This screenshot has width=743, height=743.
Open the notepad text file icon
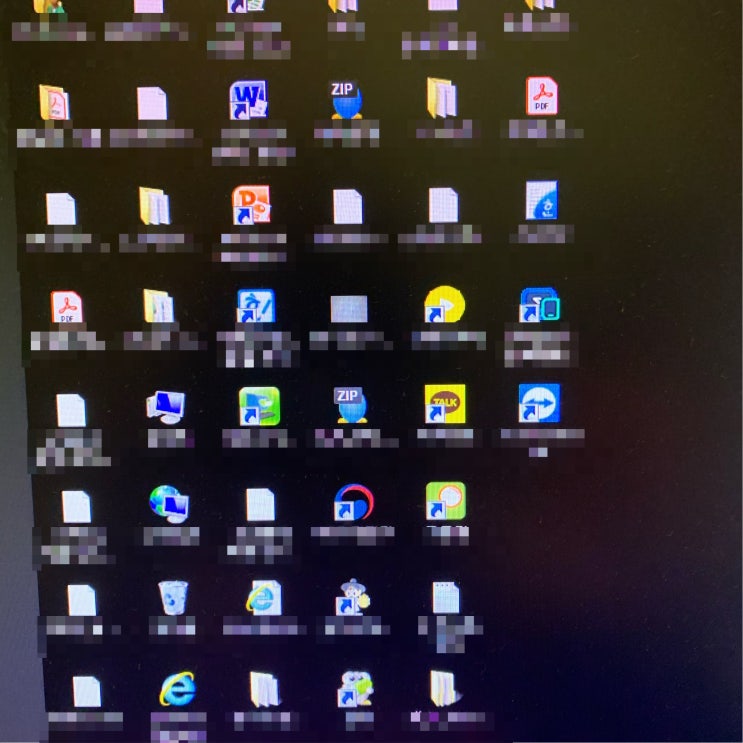click(445, 597)
